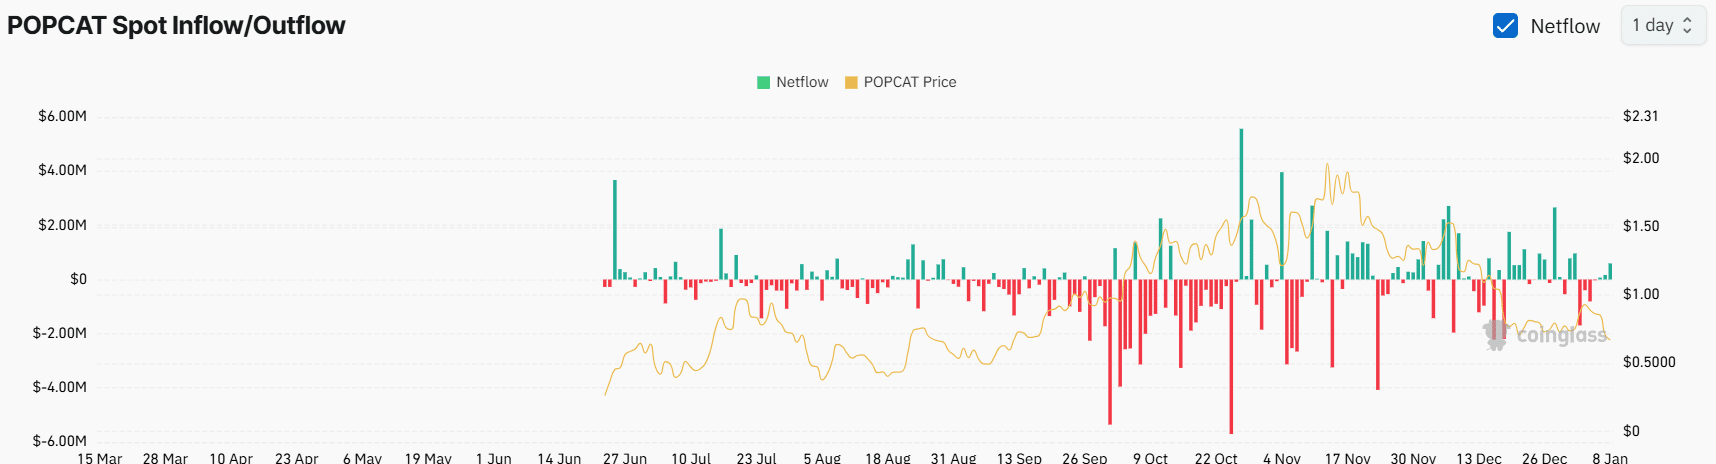
Task: Click the 5 Aug date label
Action: (822, 457)
